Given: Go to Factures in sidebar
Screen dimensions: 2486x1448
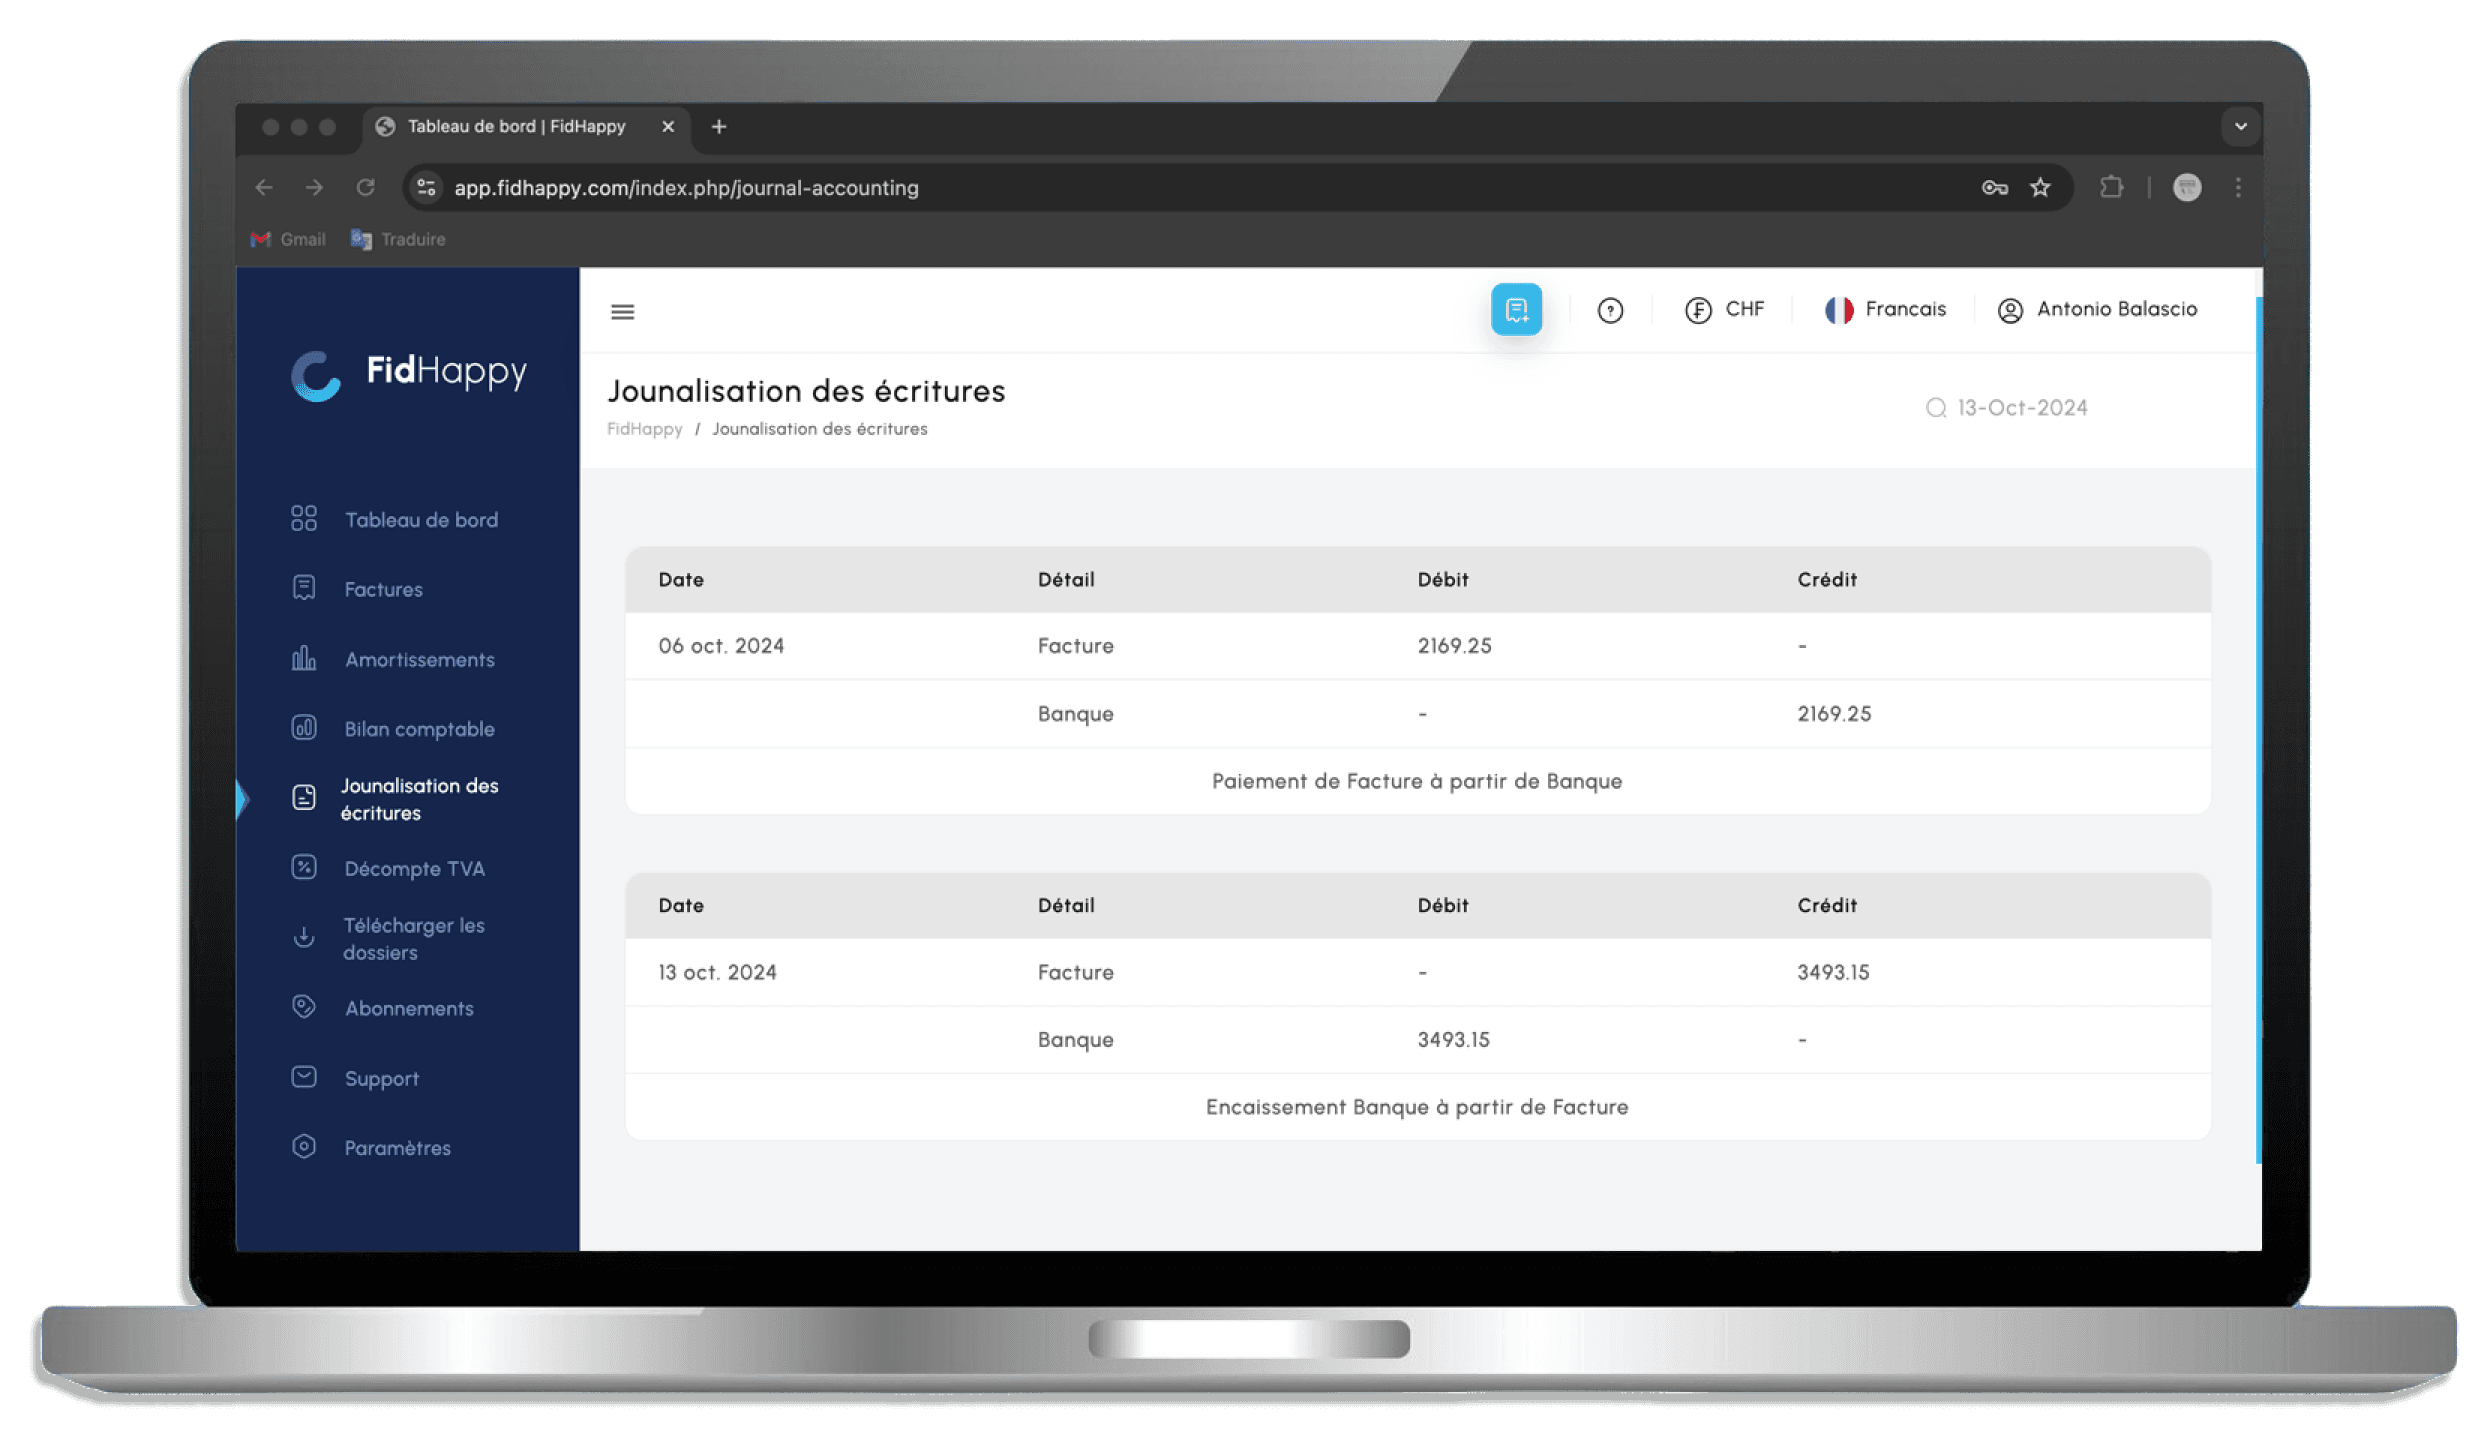Looking at the screenshot, I should click(x=383, y=590).
